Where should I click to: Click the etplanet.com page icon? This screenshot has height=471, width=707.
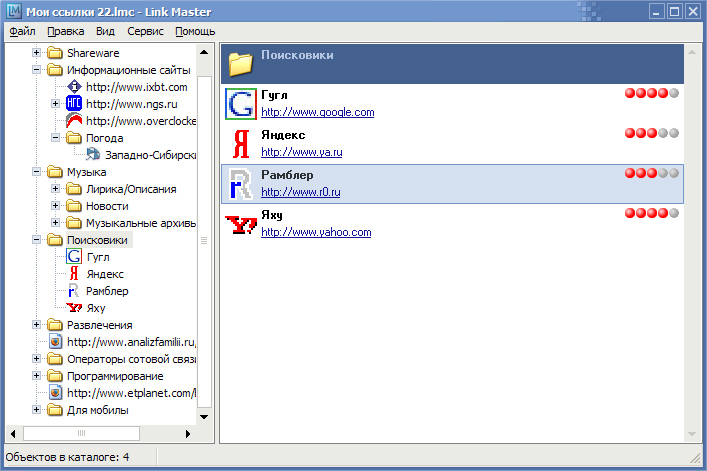pyautogui.click(x=55, y=393)
